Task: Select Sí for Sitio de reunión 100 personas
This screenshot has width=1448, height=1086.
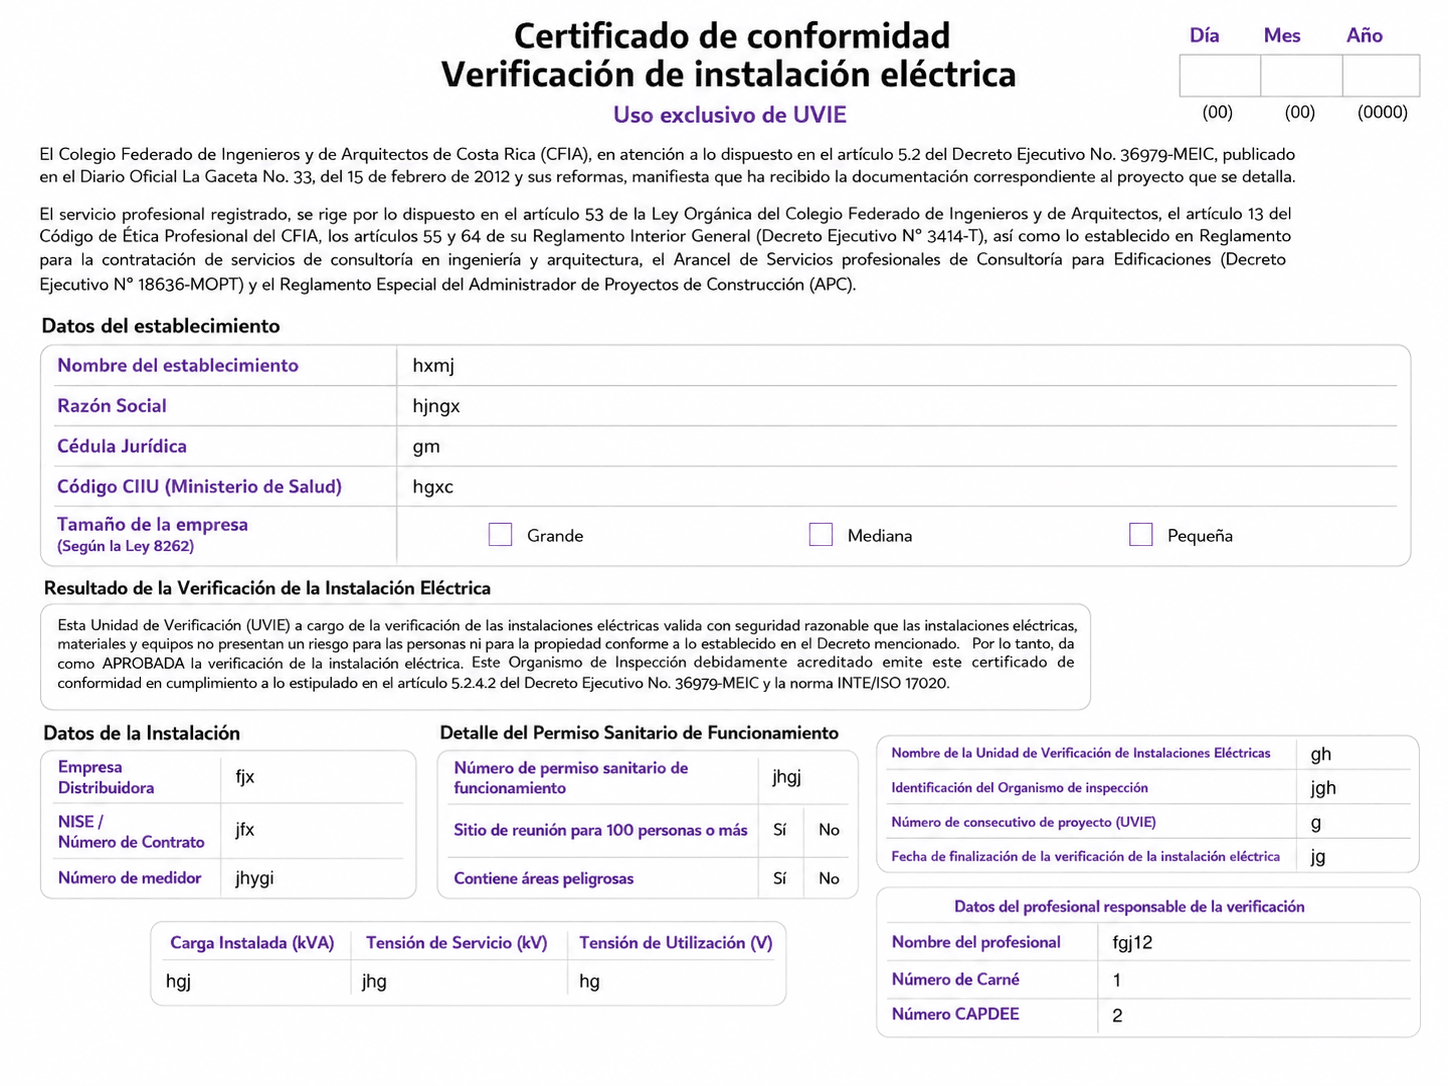Action: click(x=780, y=830)
